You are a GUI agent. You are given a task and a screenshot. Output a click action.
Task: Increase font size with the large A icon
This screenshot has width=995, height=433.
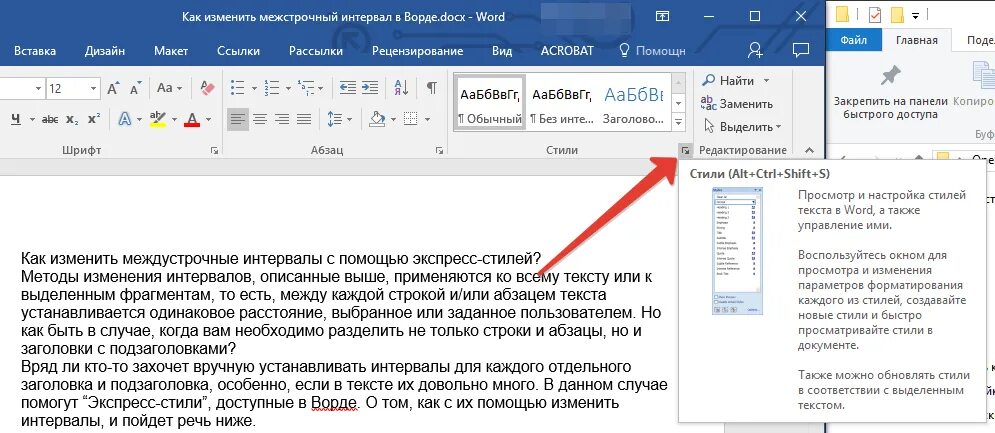tap(113, 88)
